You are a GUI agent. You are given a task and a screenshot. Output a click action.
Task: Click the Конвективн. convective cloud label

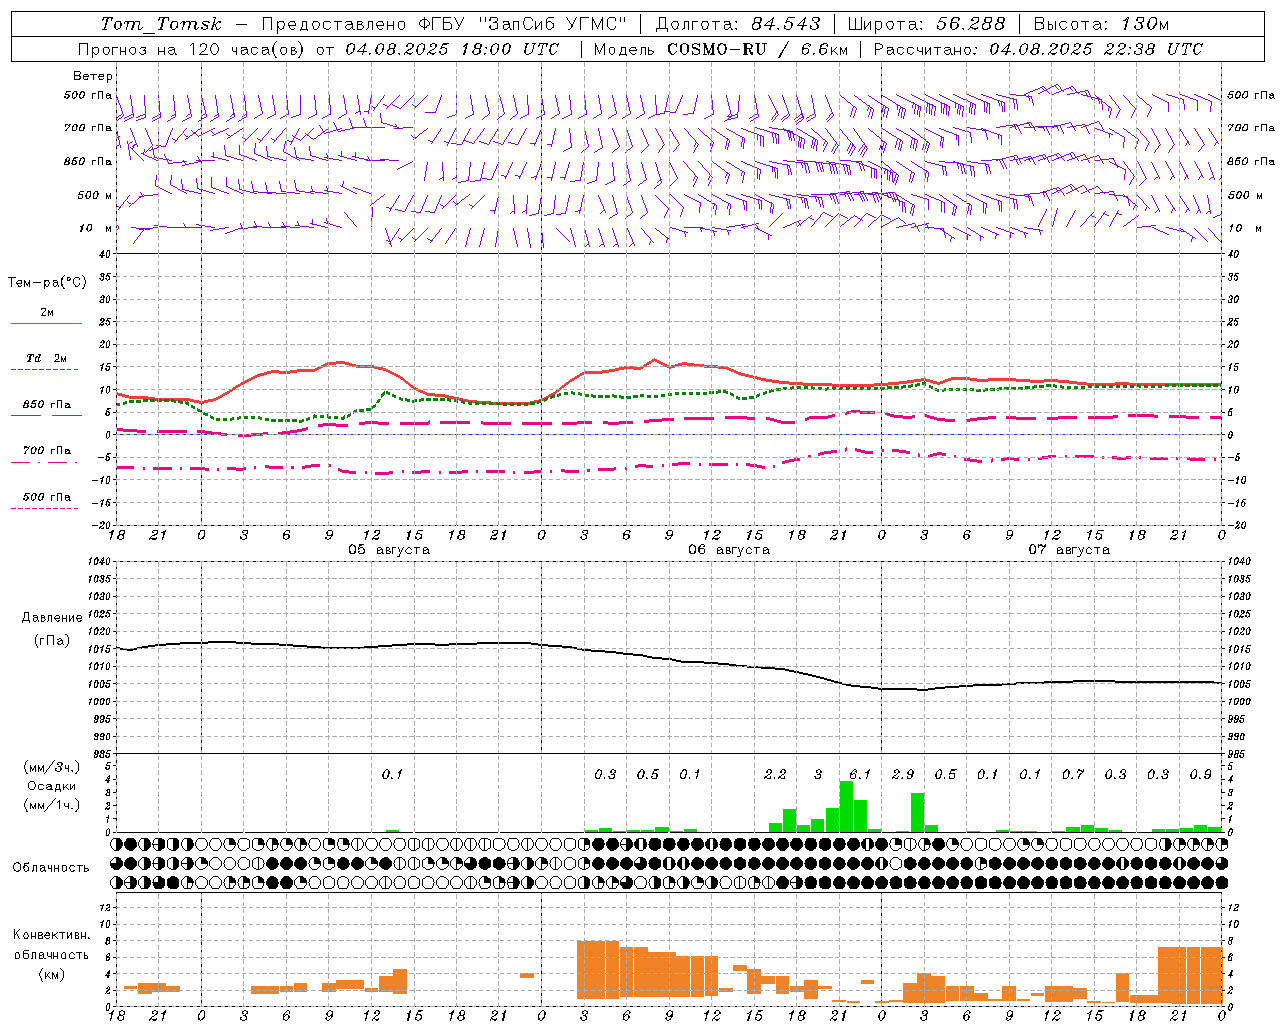point(52,935)
